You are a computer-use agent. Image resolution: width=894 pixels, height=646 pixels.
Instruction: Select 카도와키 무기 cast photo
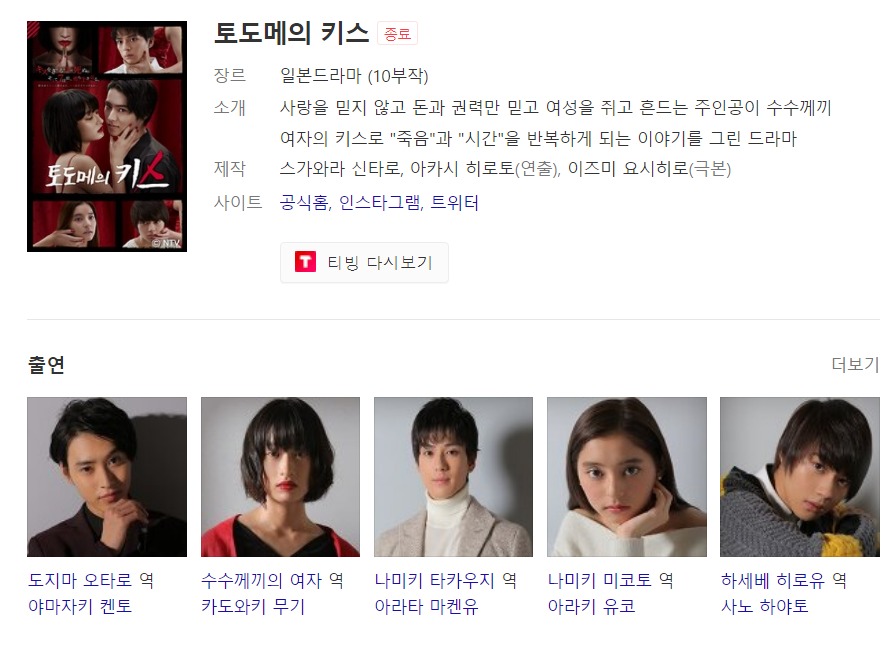click(x=280, y=477)
